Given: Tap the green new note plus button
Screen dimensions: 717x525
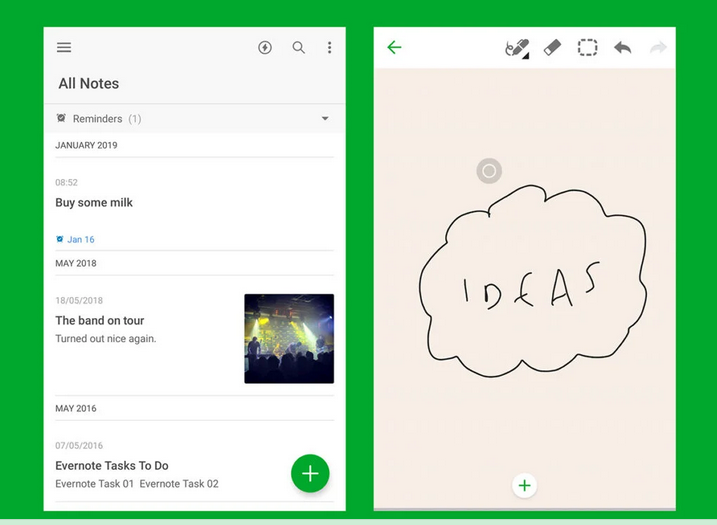Looking at the screenshot, I should tap(310, 473).
